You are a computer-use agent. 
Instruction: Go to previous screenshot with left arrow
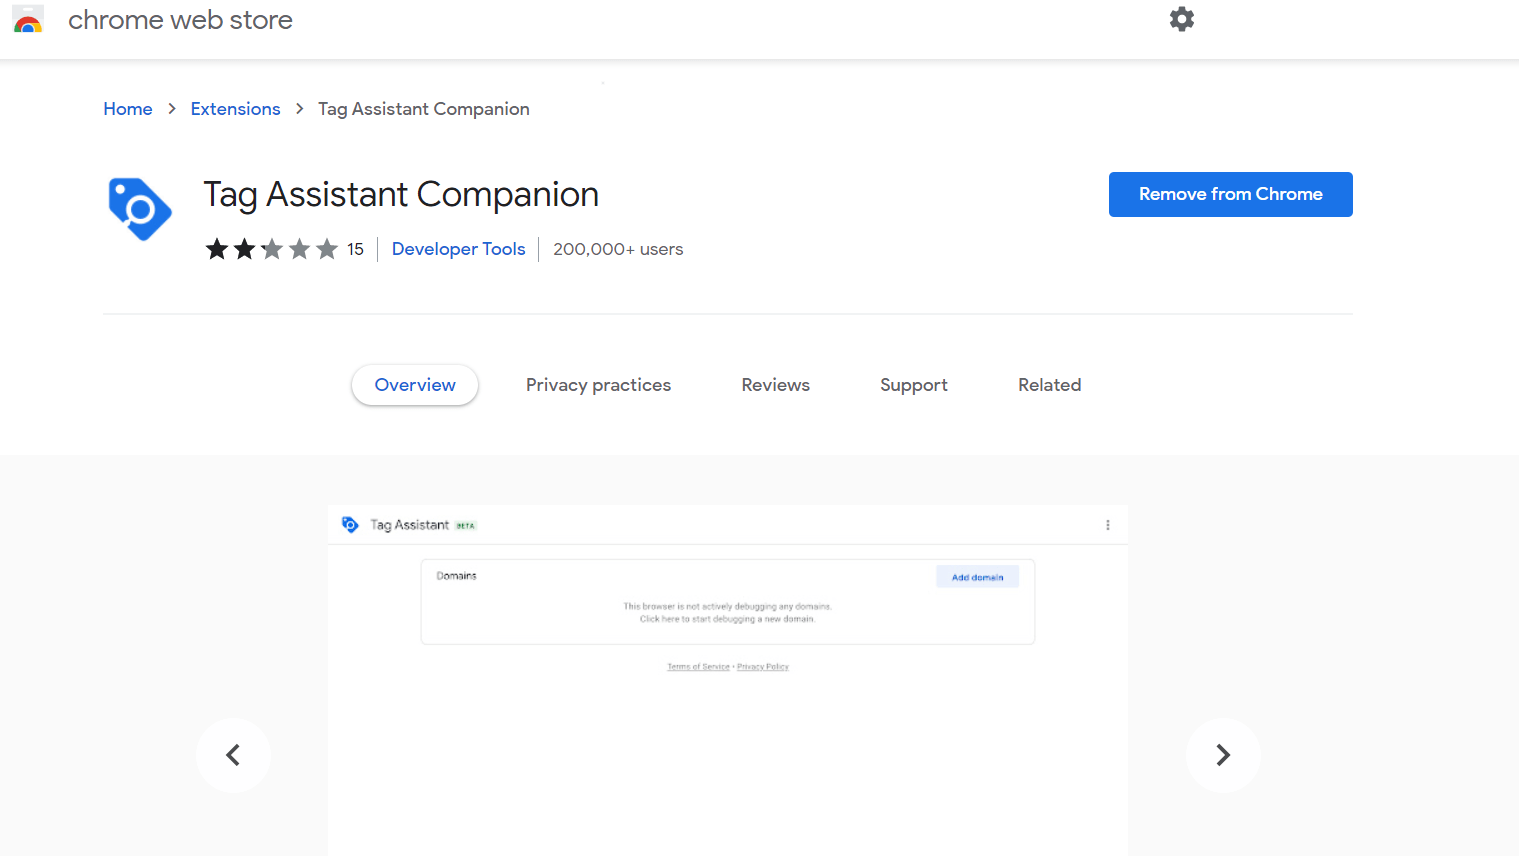click(233, 755)
